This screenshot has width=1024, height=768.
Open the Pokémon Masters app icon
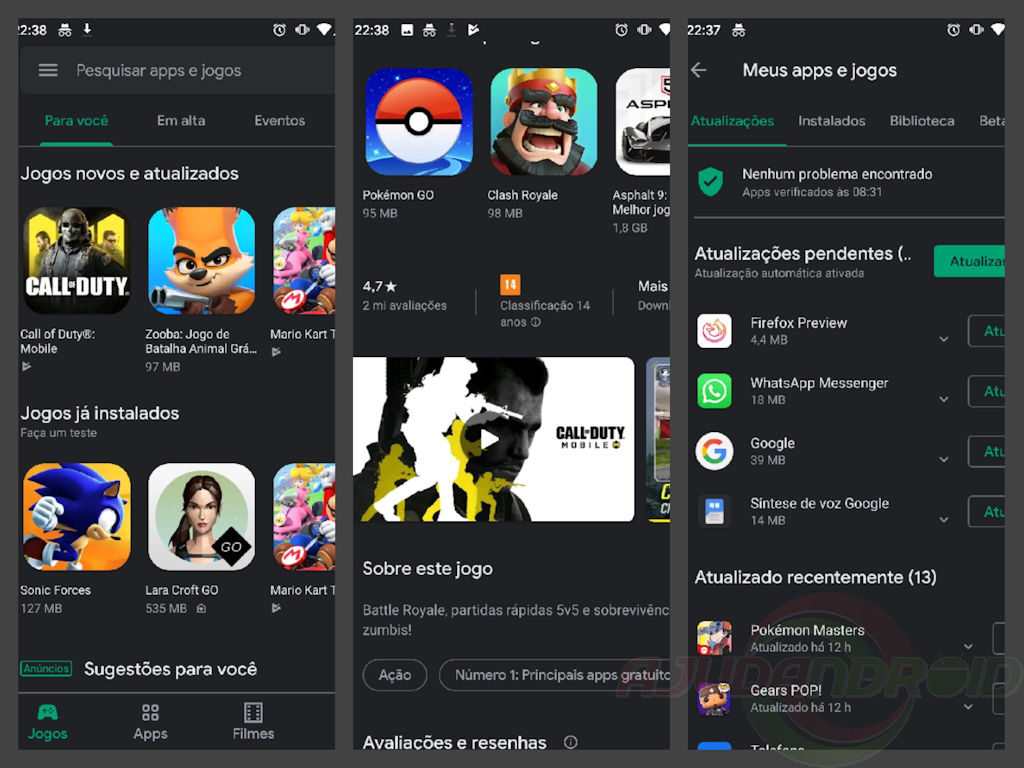[714, 637]
